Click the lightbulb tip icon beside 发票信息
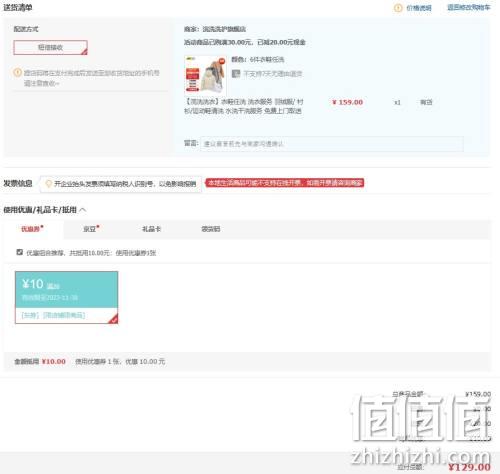This screenshot has height=474, width=500. coord(48,184)
